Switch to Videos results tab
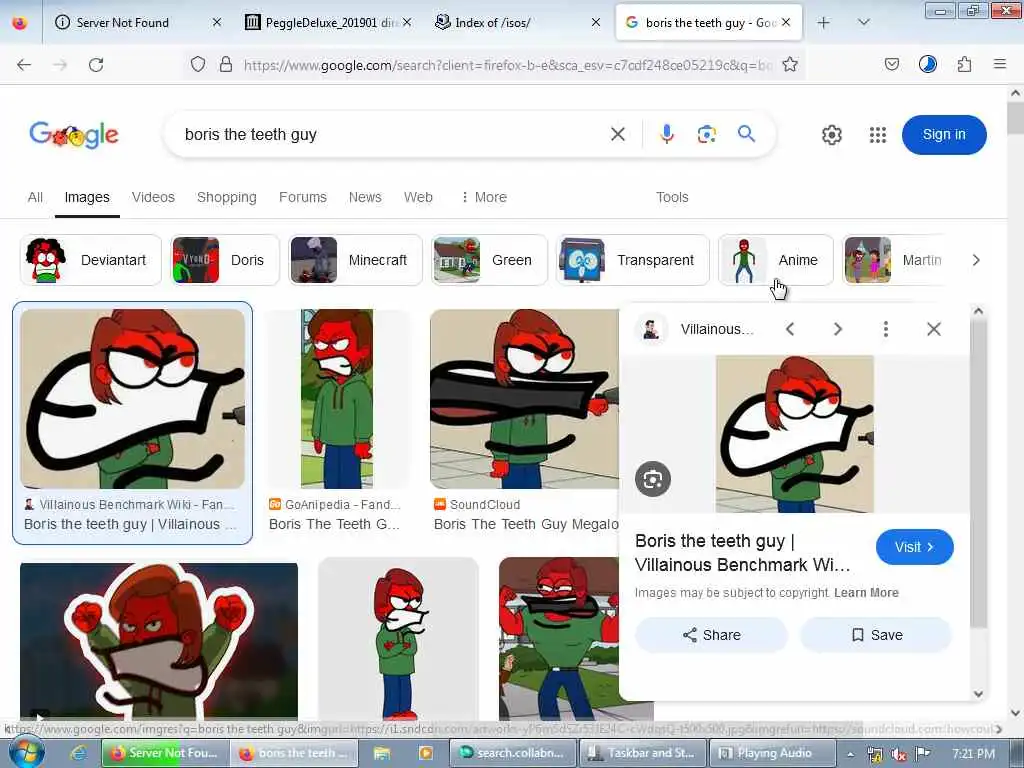Screen dimensions: 1024x768 tap(153, 197)
